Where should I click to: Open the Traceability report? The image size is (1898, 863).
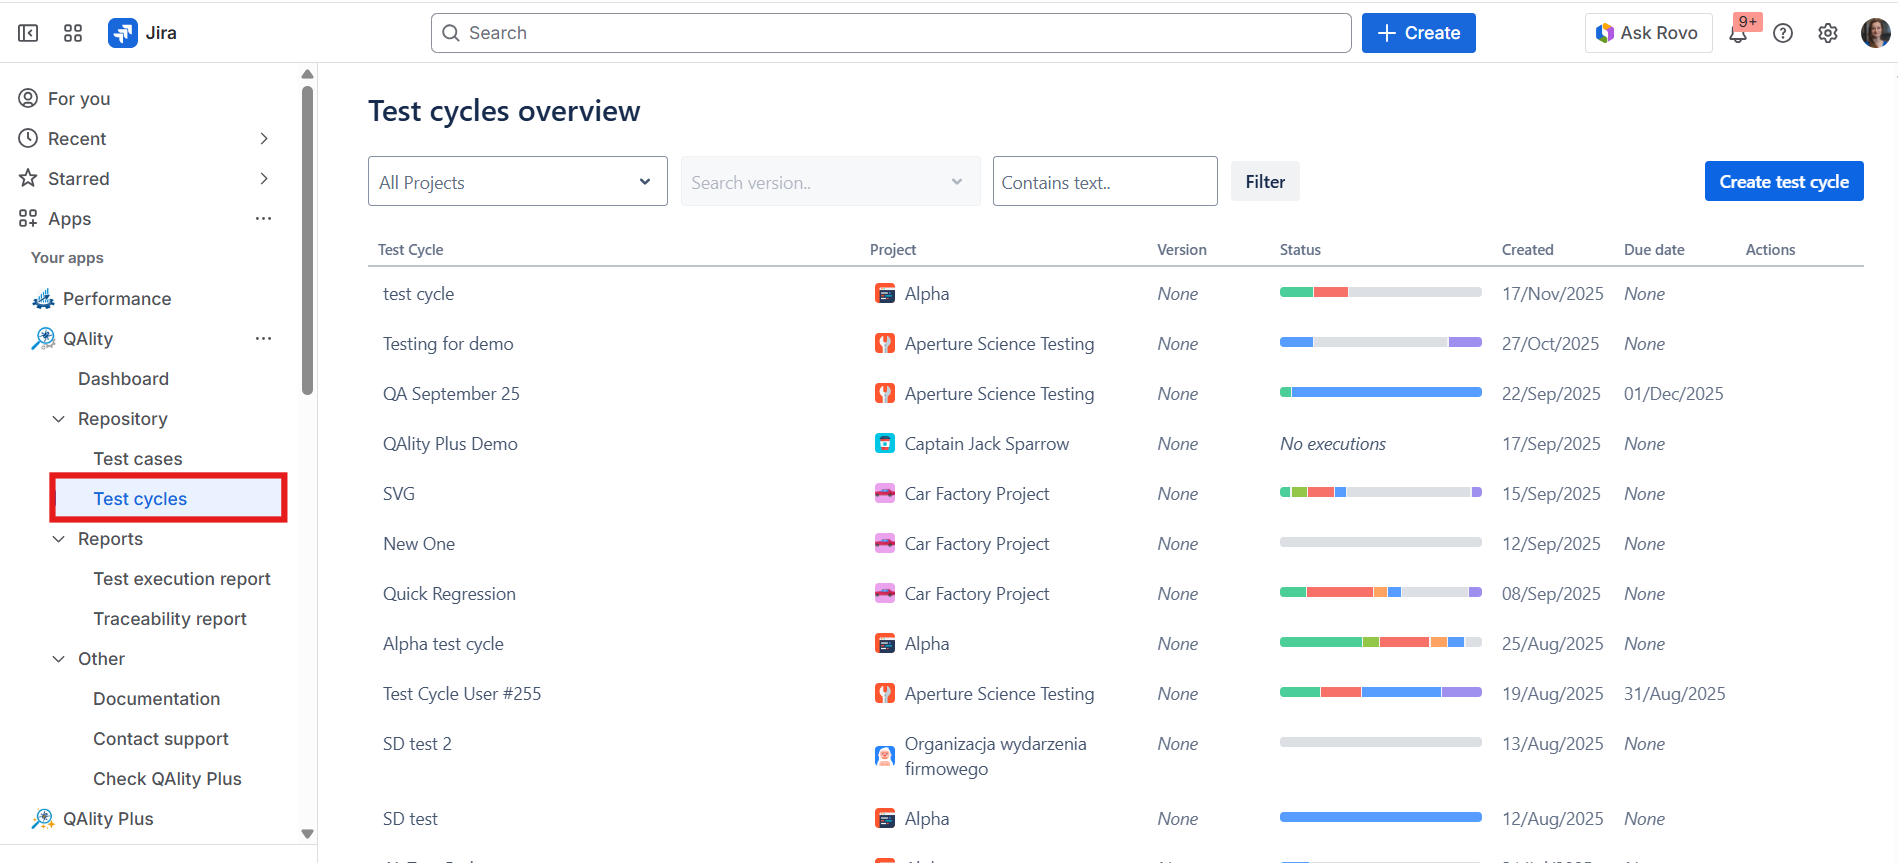click(170, 618)
